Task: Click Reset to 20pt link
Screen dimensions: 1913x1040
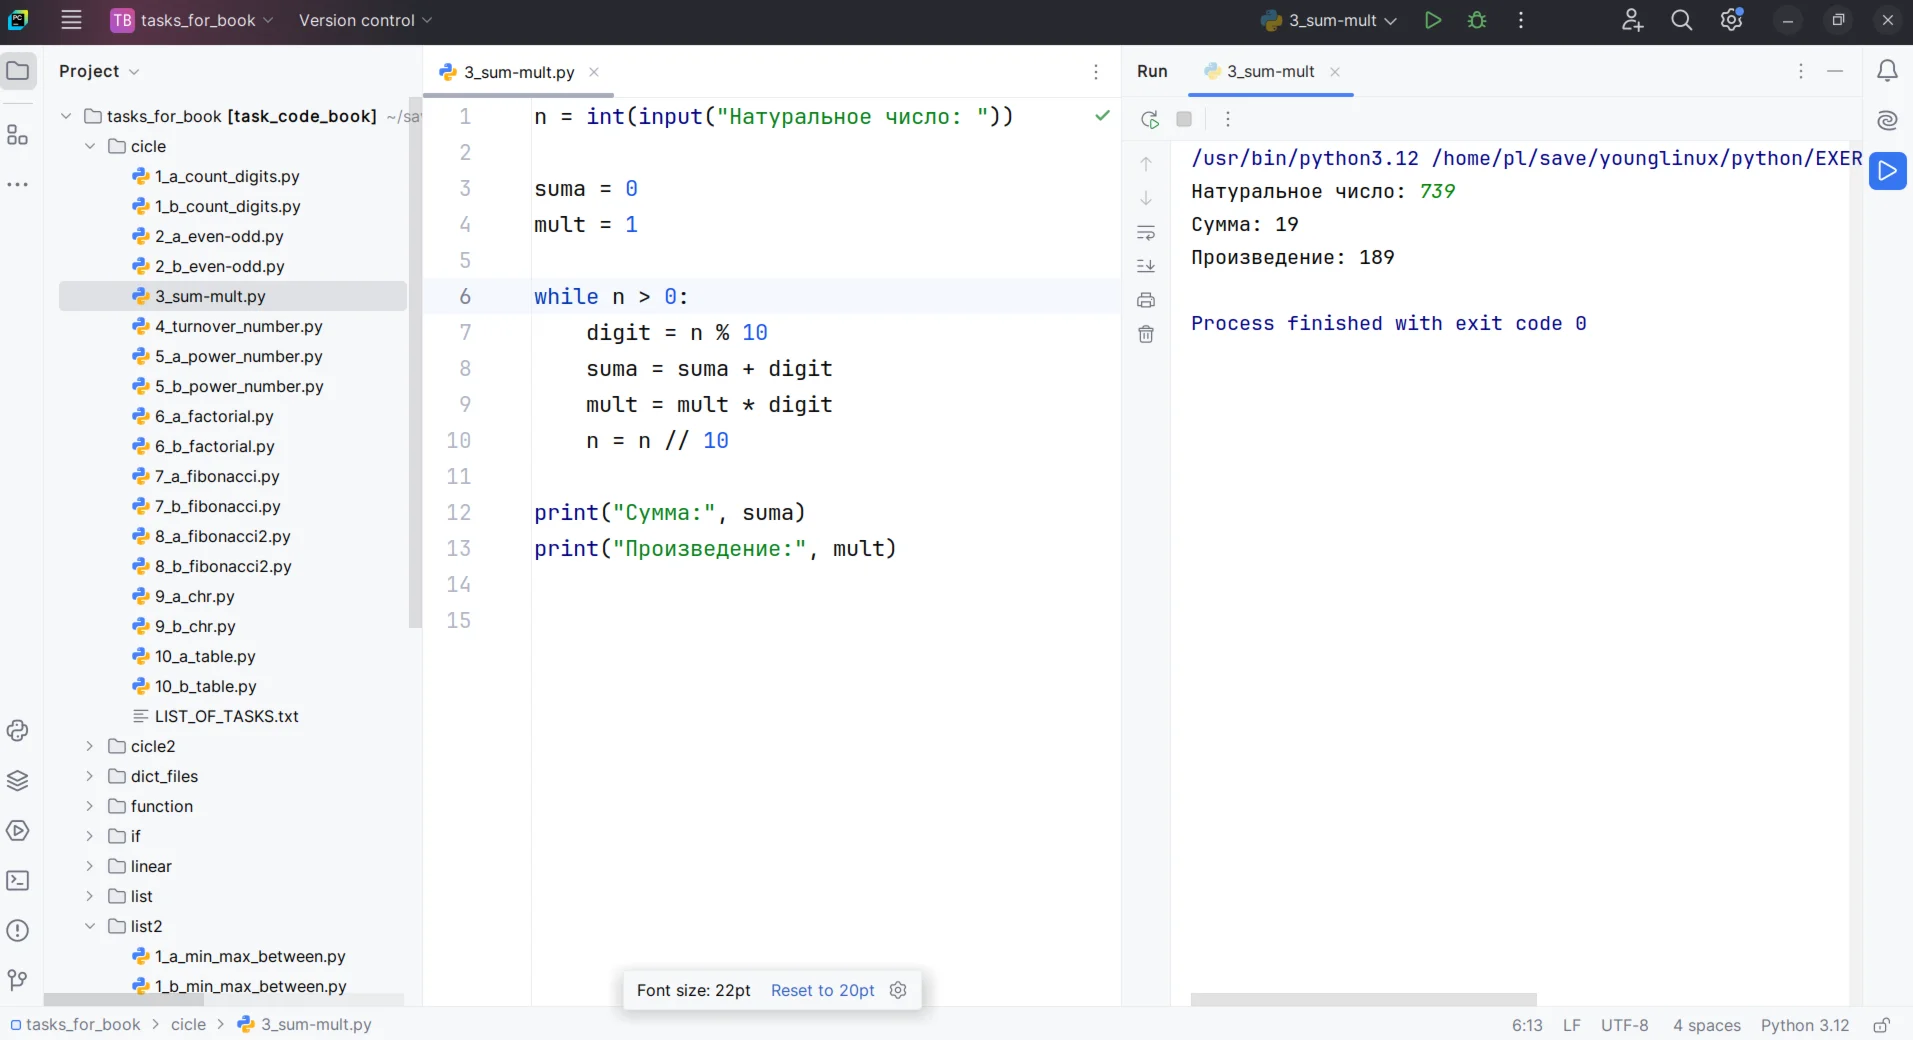Action: 822,990
